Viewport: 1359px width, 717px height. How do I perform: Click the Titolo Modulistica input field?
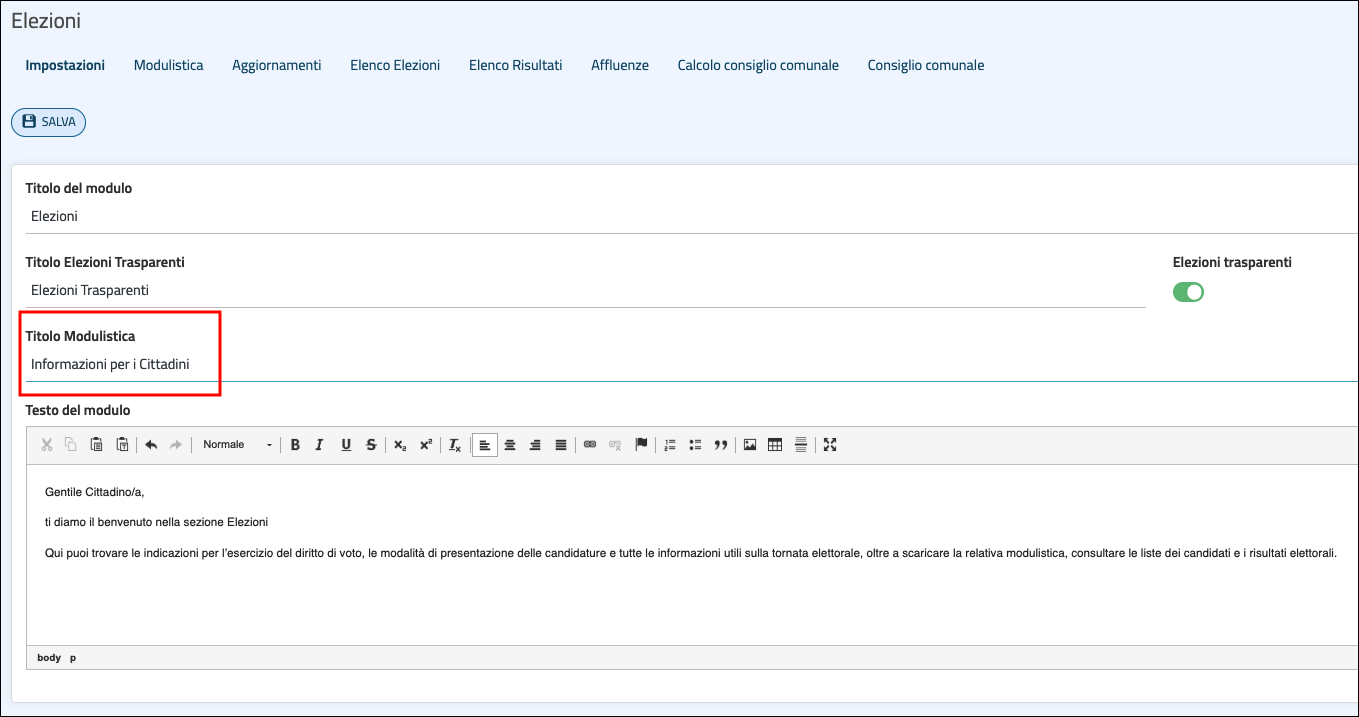[600, 365]
